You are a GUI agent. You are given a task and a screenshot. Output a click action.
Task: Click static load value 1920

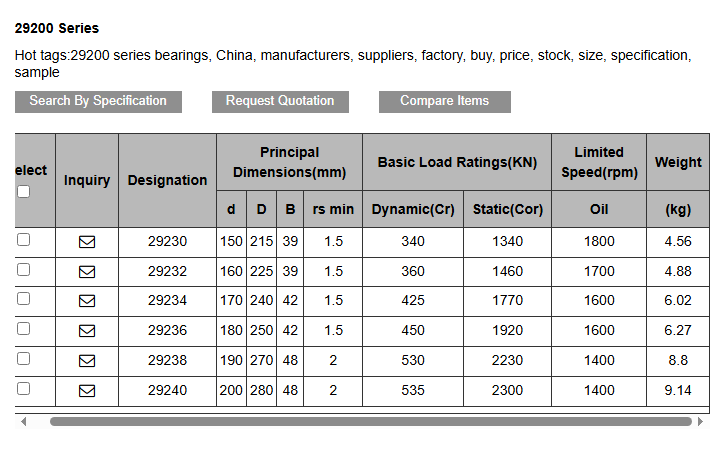tap(508, 331)
